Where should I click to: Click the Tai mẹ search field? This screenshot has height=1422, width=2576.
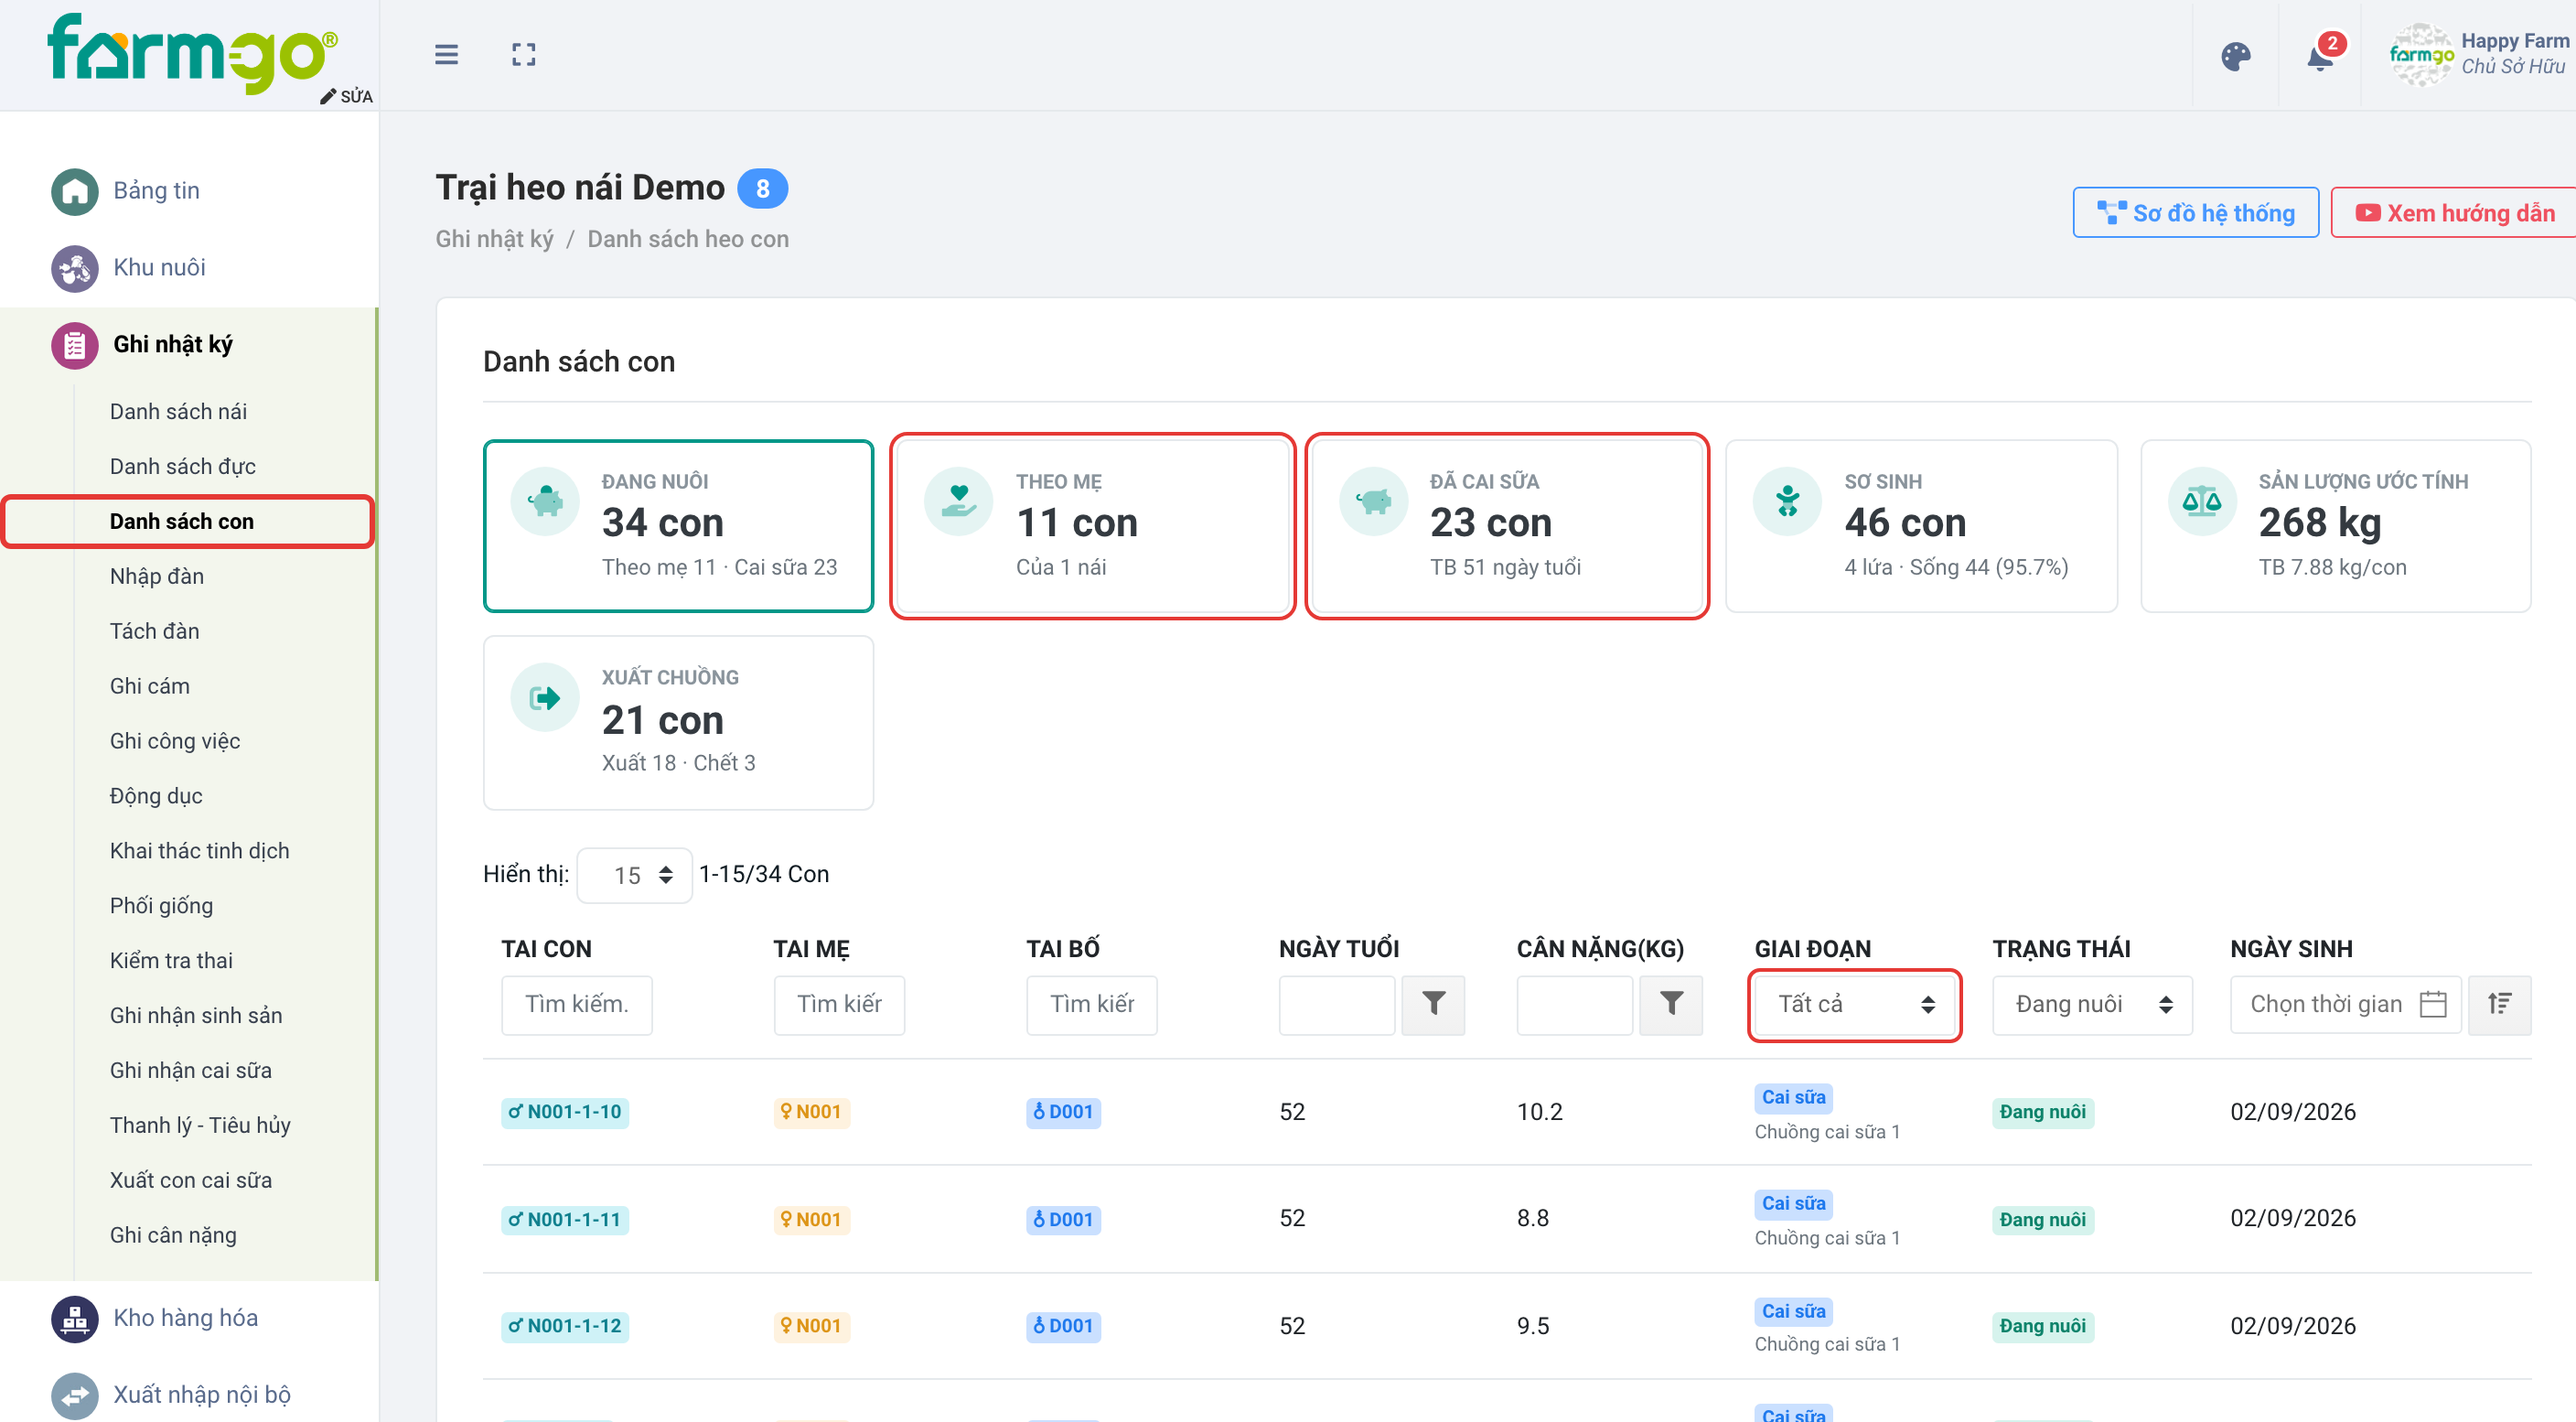839,1004
